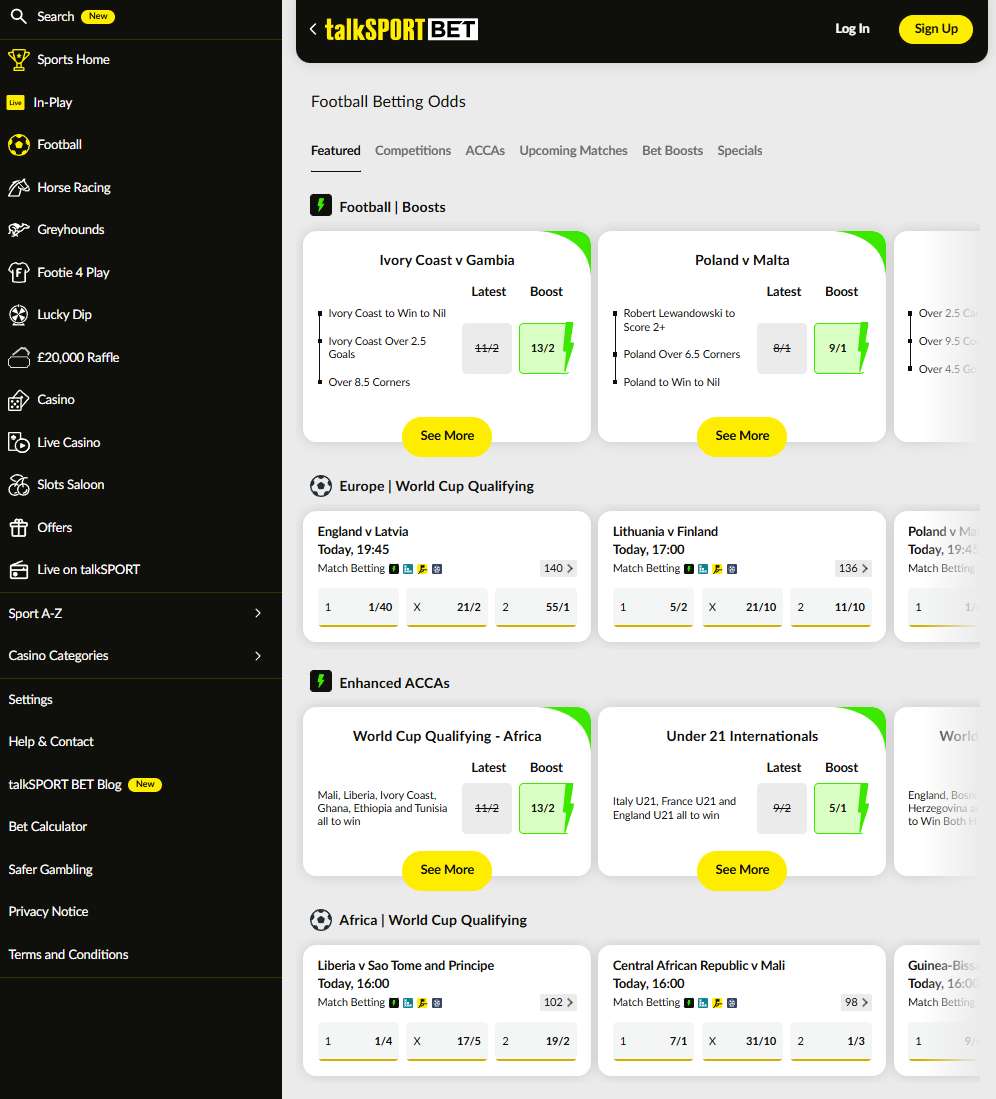Open Sports Home trophy icon
Viewport: 996px width, 1099px height.
(x=19, y=60)
